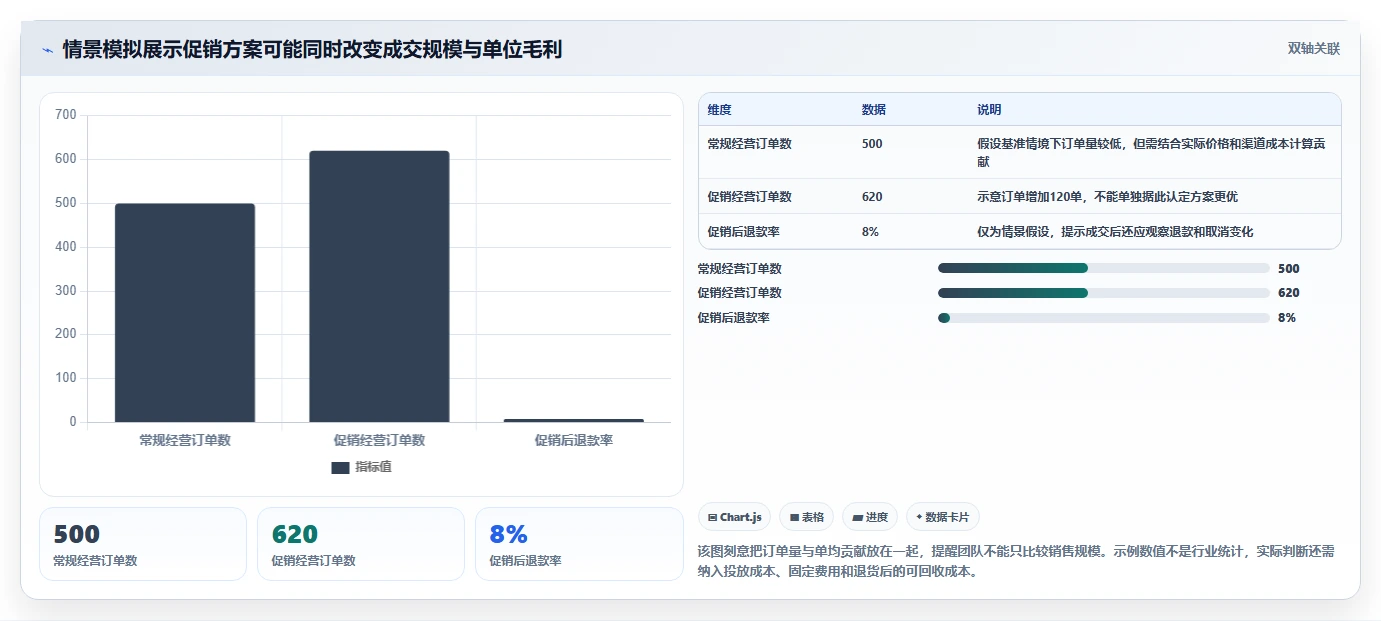Select the 500 常规经营订单数 data card
Image resolution: width=1381 pixels, height=621 pixels.
[x=143, y=544]
